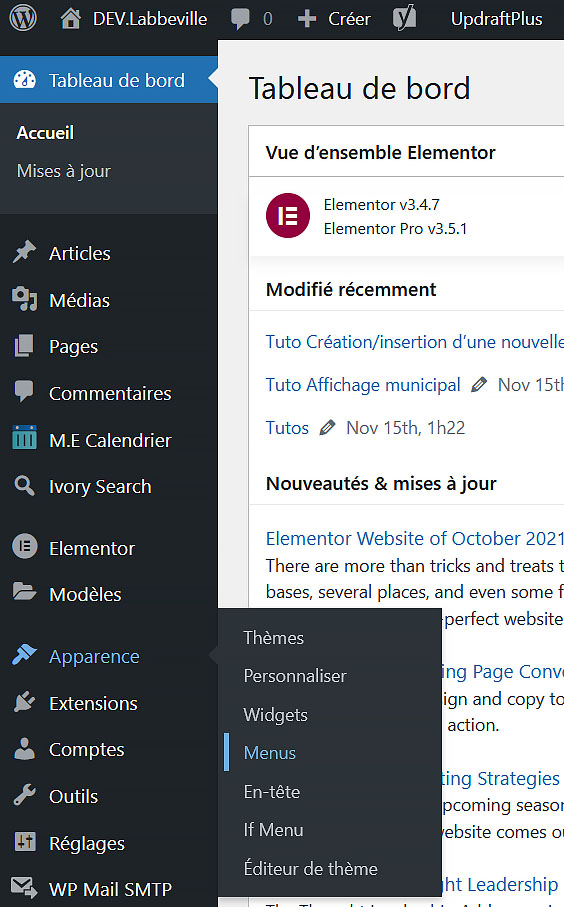
Task: Click the comments bubble icon in toolbar
Action: (x=240, y=19)
